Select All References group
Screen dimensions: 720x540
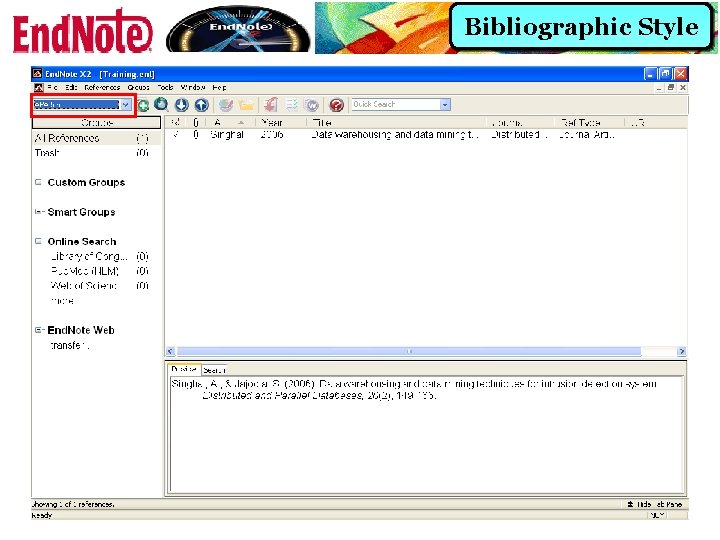pyautogui.click(x=96, y=138)
